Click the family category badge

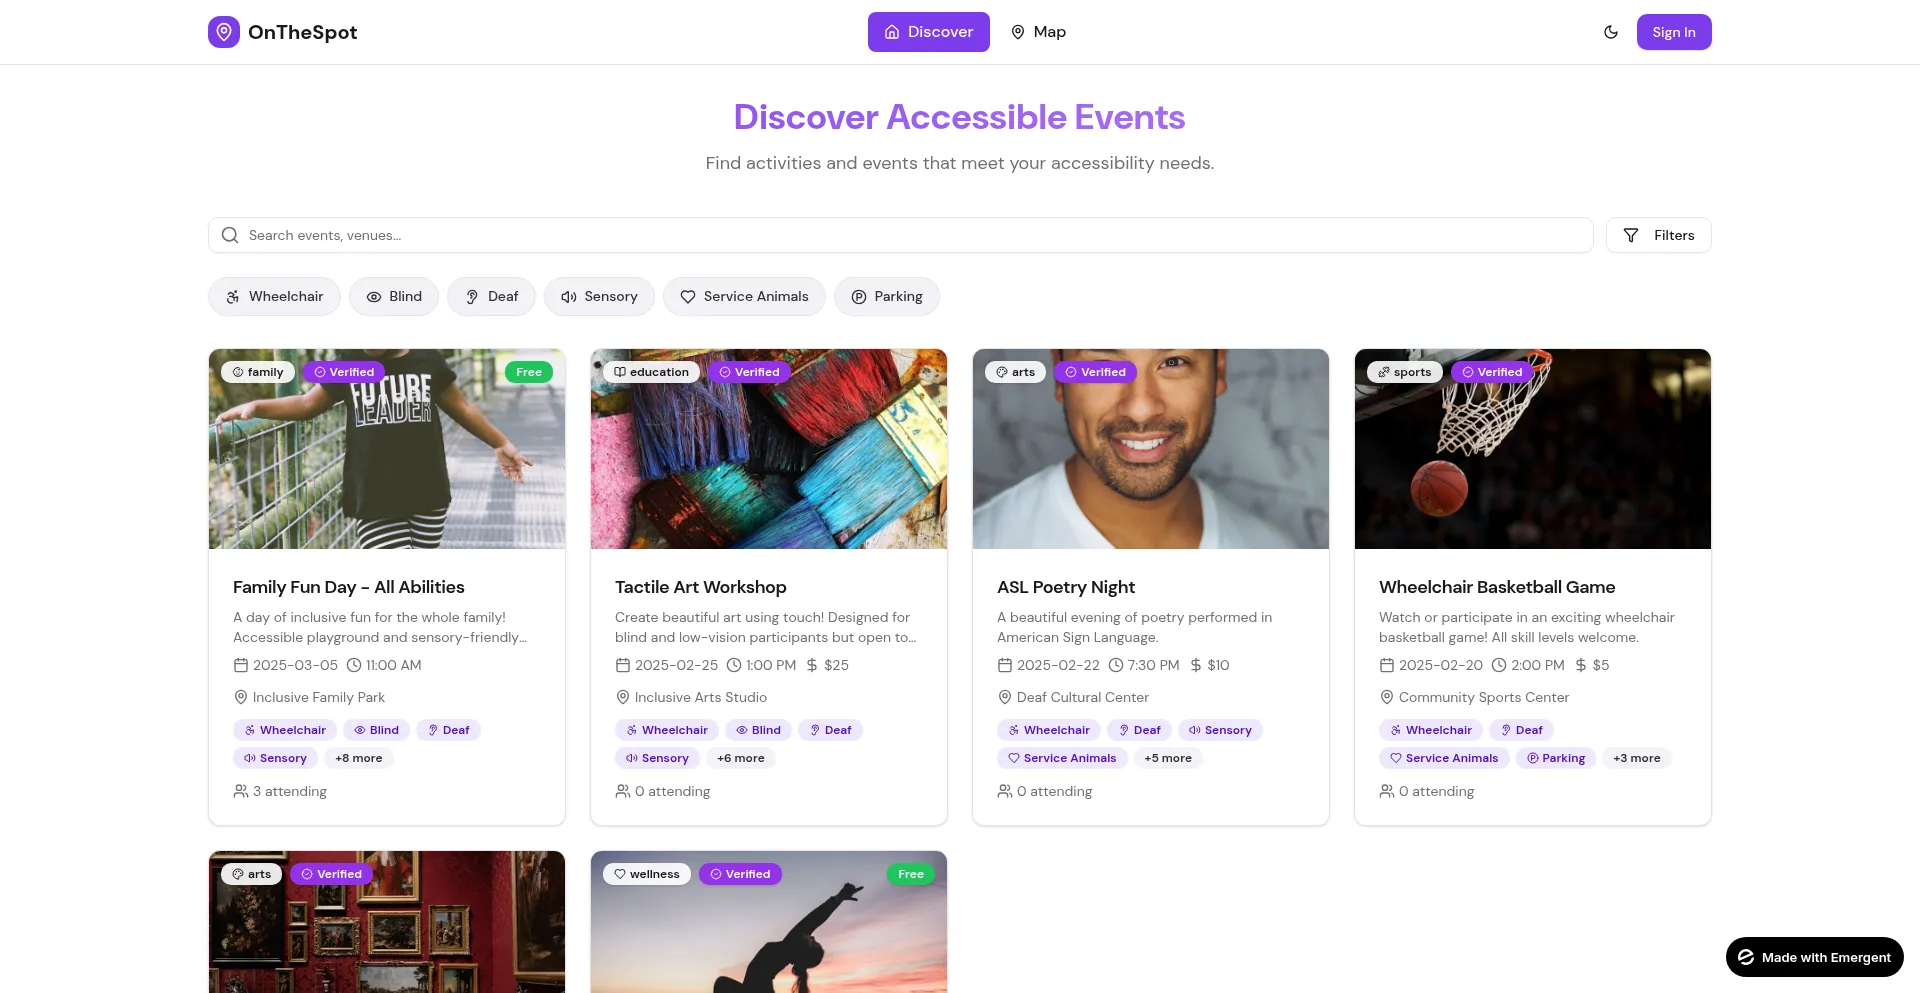coord(258,372)
